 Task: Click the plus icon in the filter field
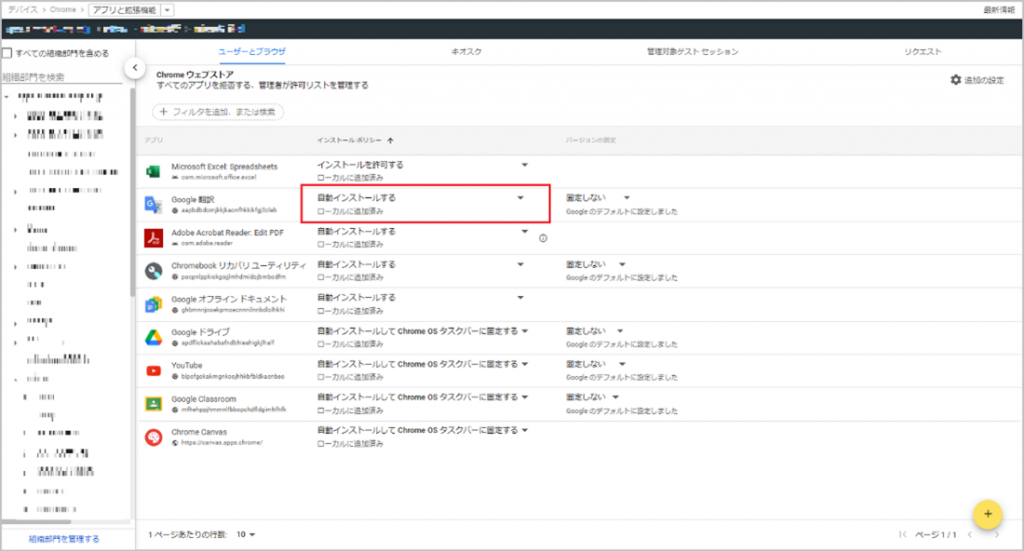pyautogui.click(x=164, y=112)
